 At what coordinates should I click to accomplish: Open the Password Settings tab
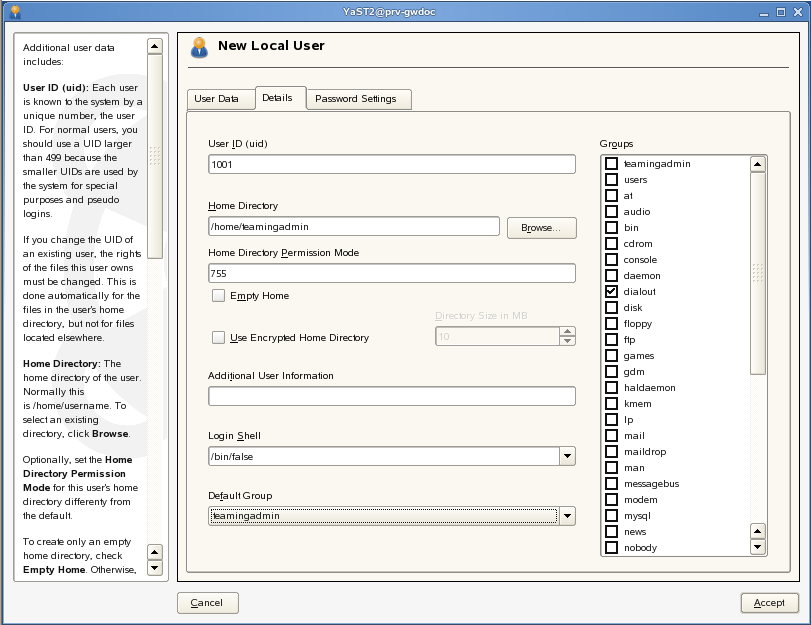click(355, 99)
